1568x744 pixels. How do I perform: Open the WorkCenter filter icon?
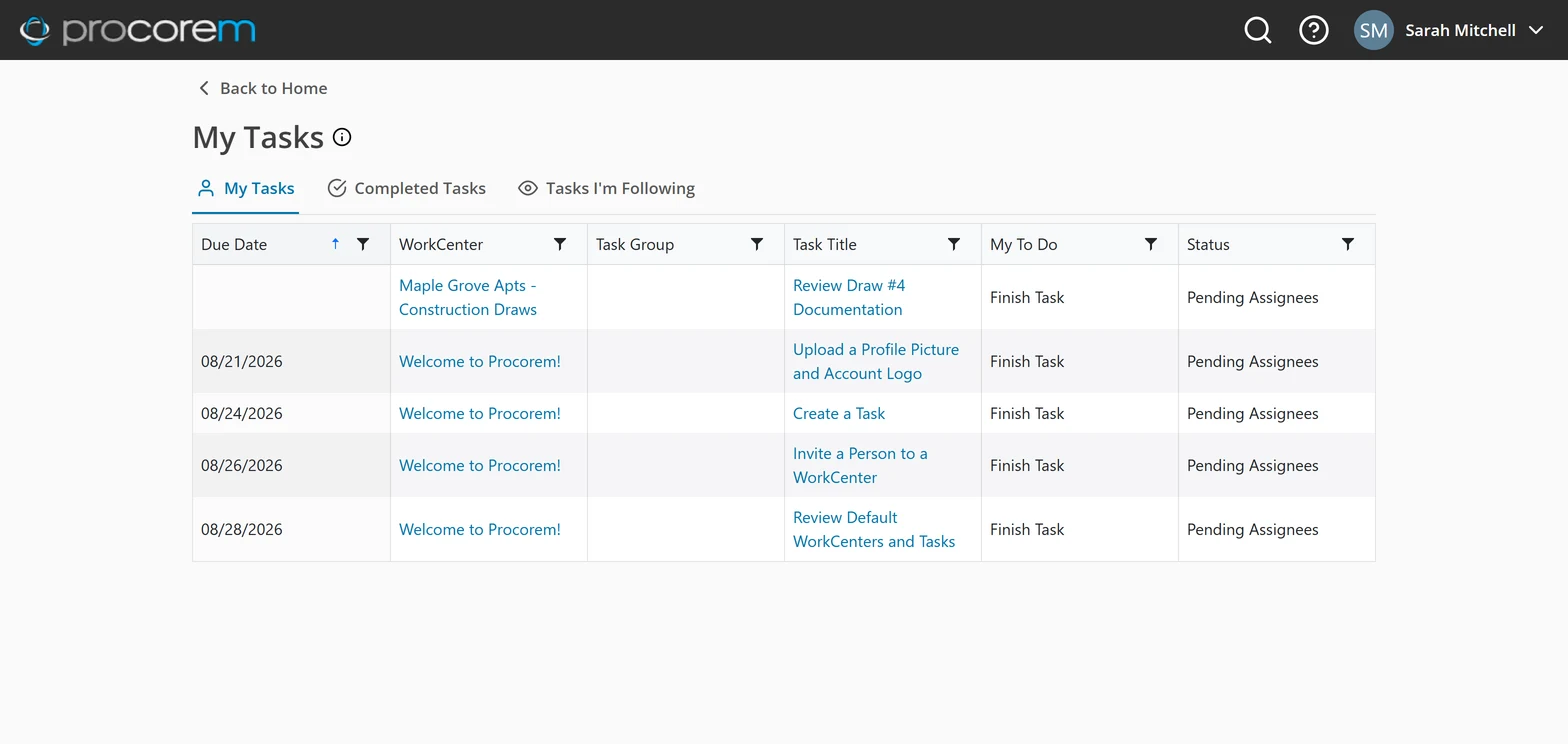(560, 244)
